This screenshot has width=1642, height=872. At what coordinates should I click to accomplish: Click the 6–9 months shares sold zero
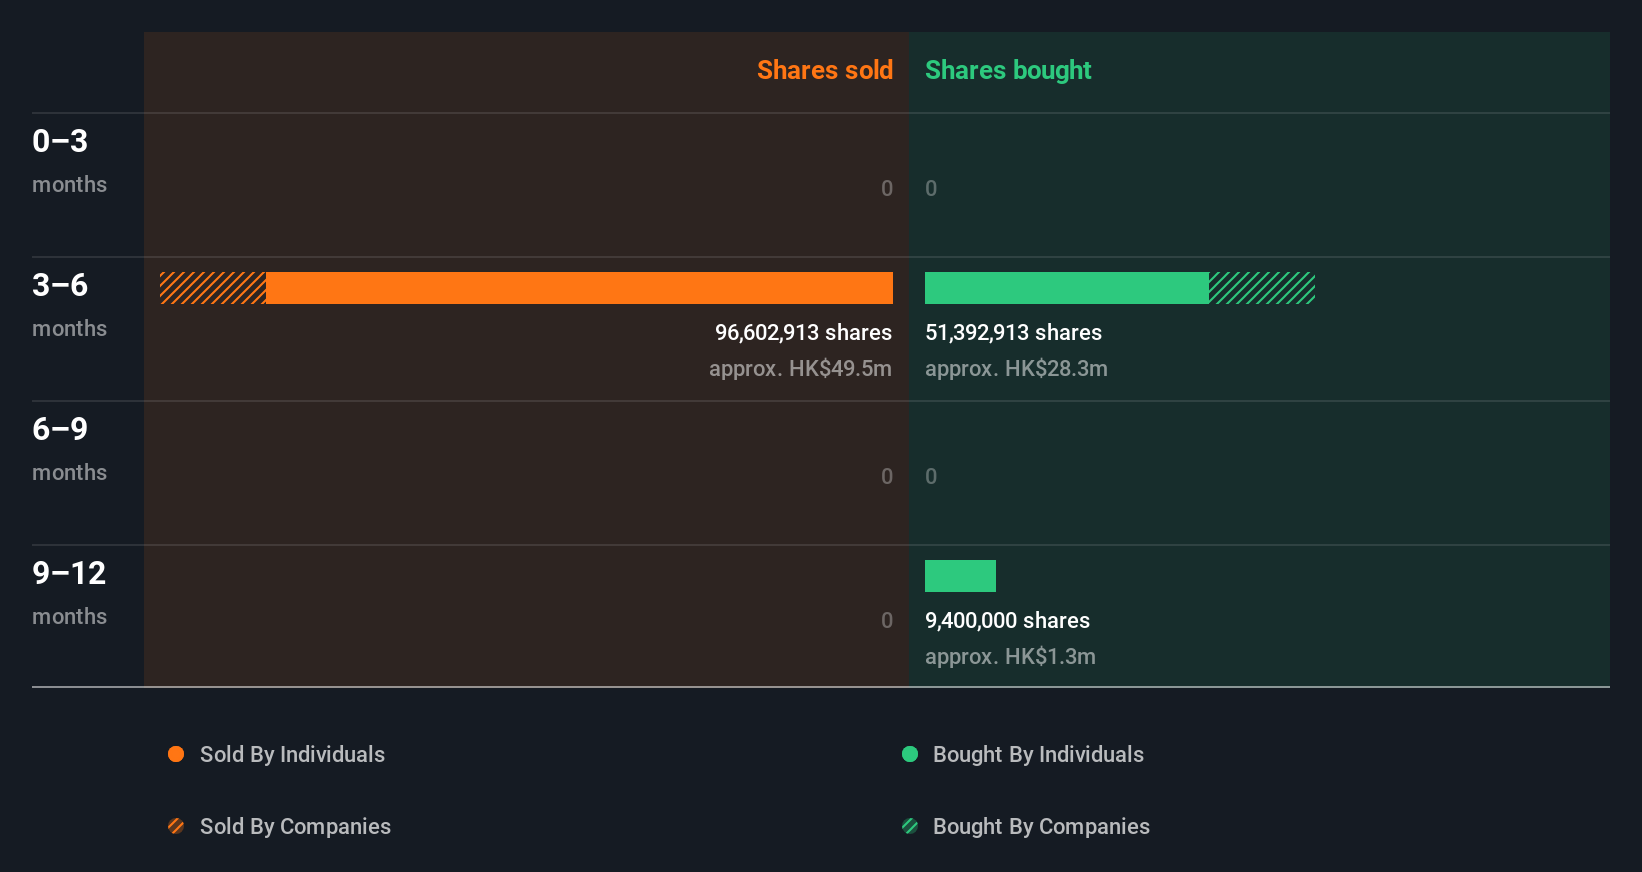(887, 476)
